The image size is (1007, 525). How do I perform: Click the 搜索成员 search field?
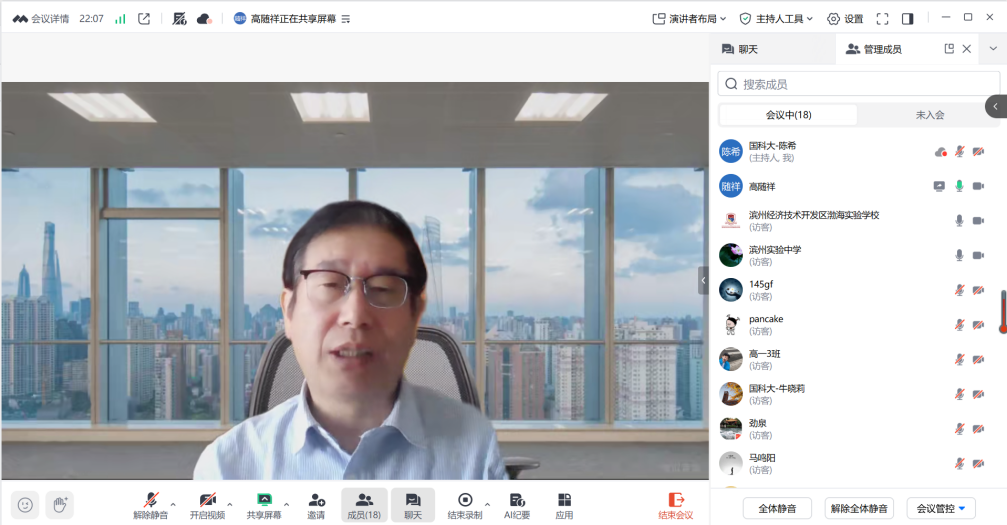860,84
